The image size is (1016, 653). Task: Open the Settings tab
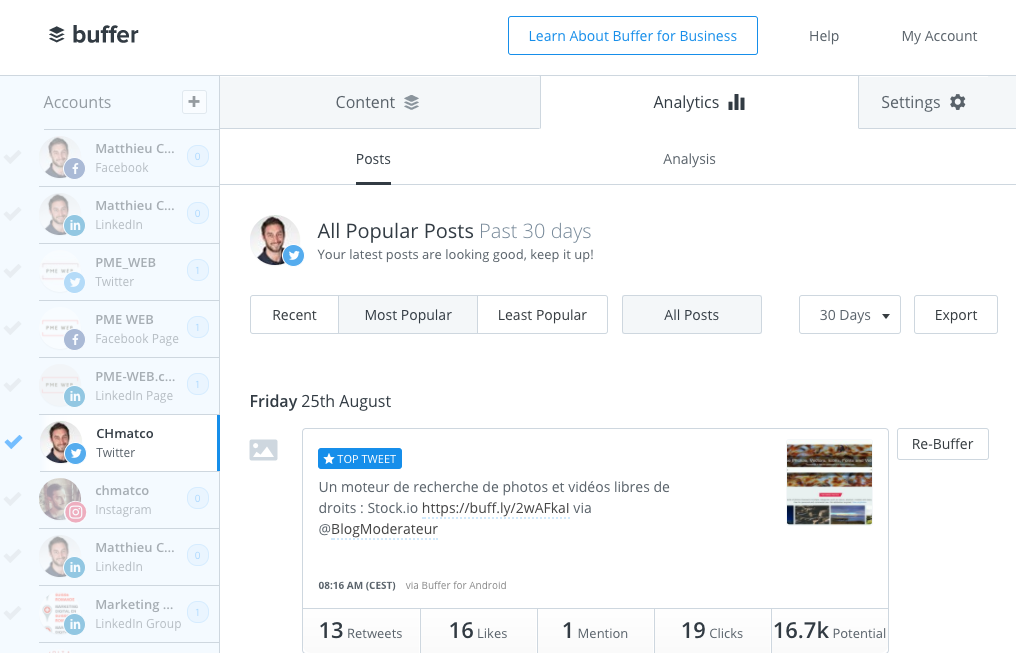(x=937, y=102)
